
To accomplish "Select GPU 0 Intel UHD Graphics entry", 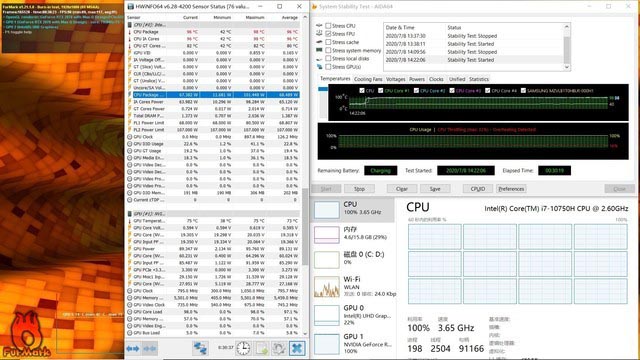I will click(353, 315).
